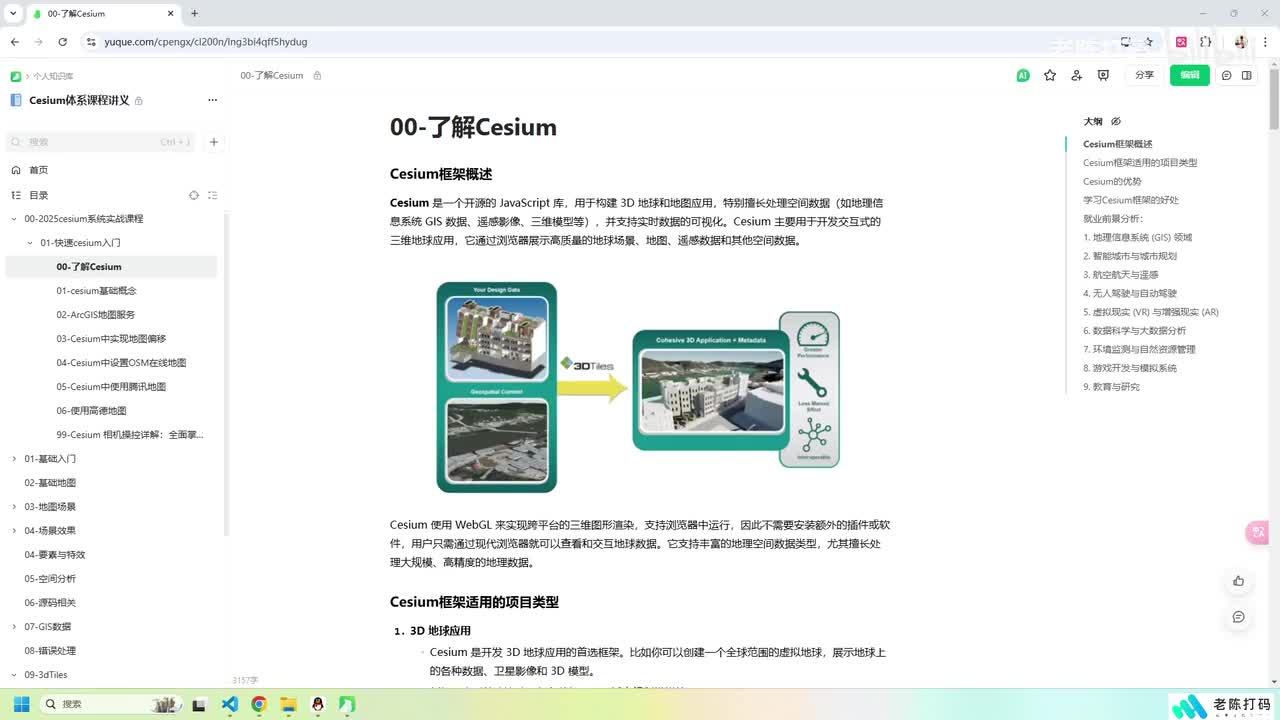Click the 分享 share button
Image resolution: width=1280 pixels, height=720 pixels.
1144,75
